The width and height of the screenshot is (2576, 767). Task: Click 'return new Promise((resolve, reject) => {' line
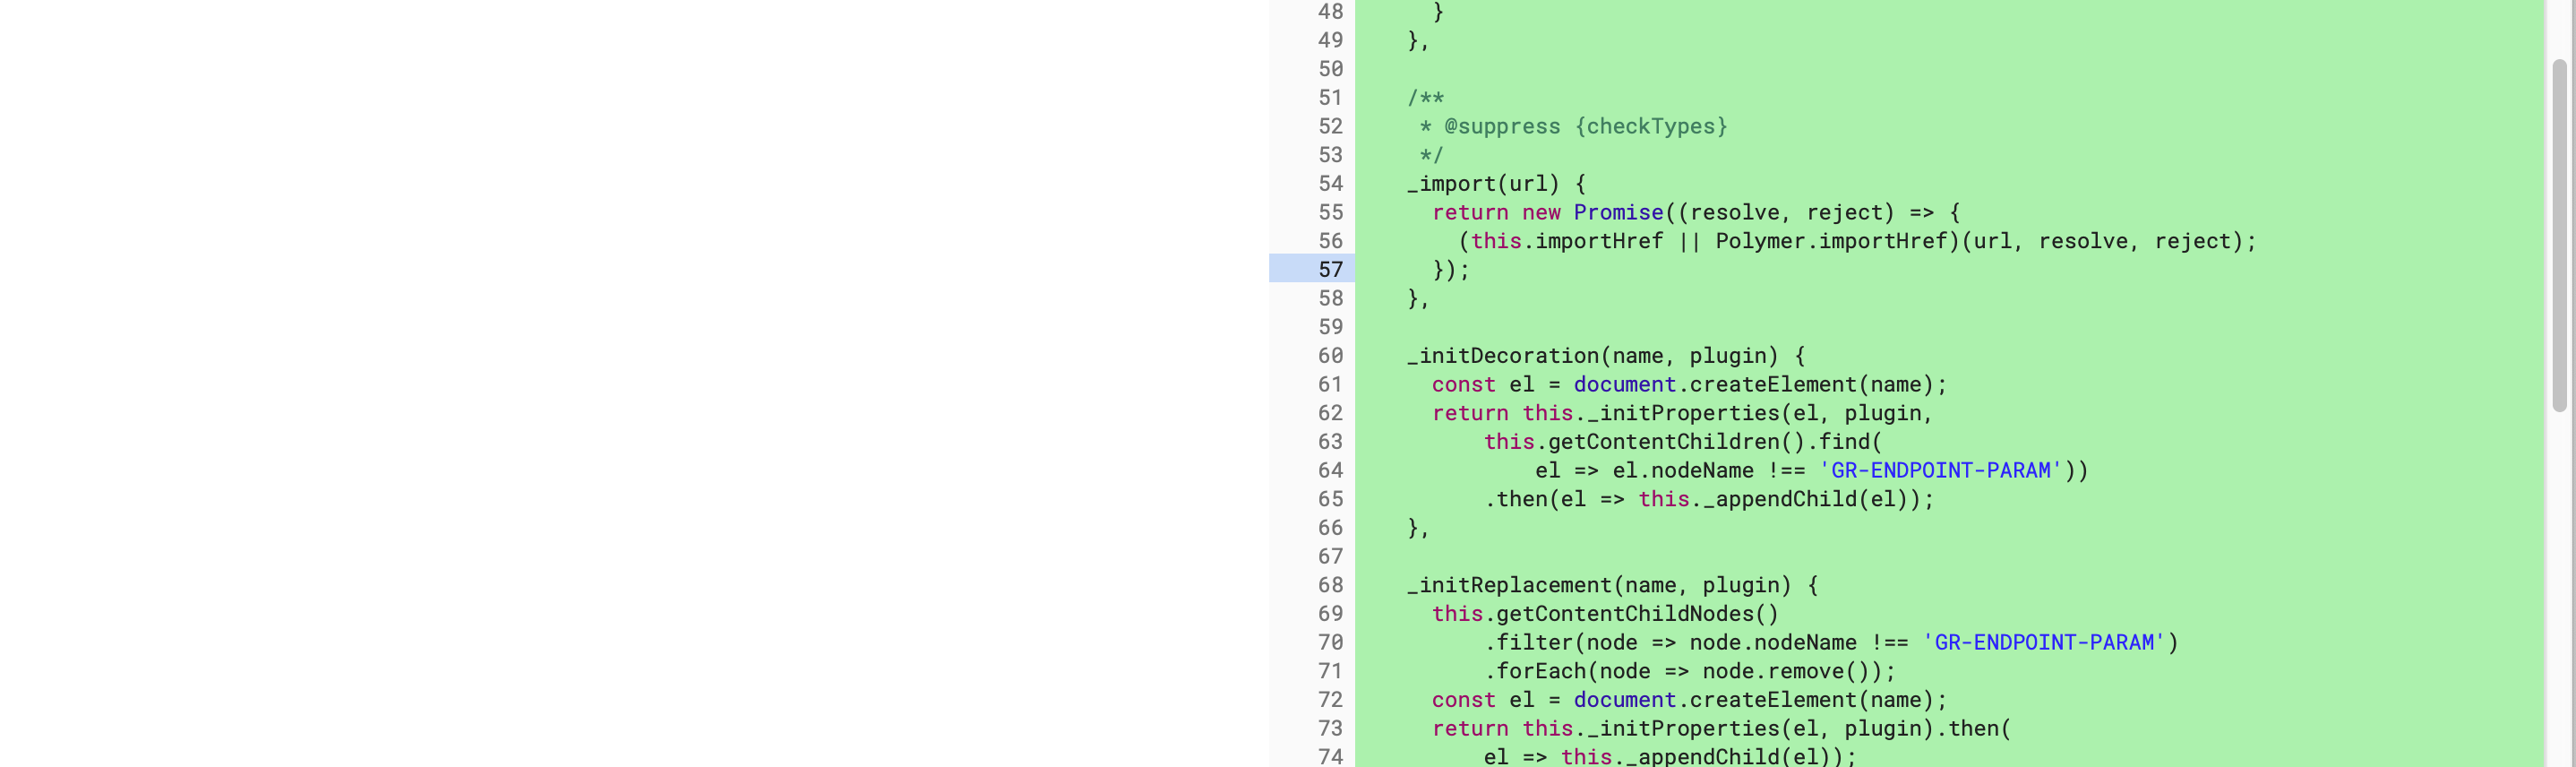coord(1696,212)
